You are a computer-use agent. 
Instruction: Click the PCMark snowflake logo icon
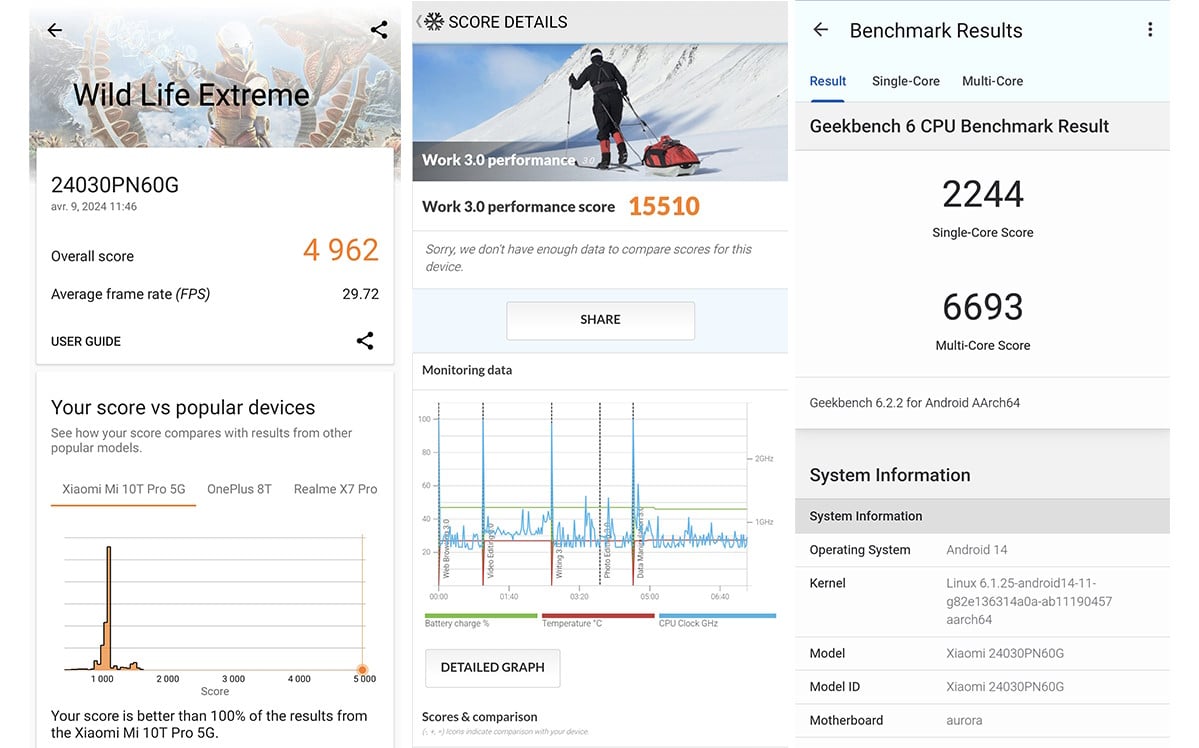click(434, 21)
